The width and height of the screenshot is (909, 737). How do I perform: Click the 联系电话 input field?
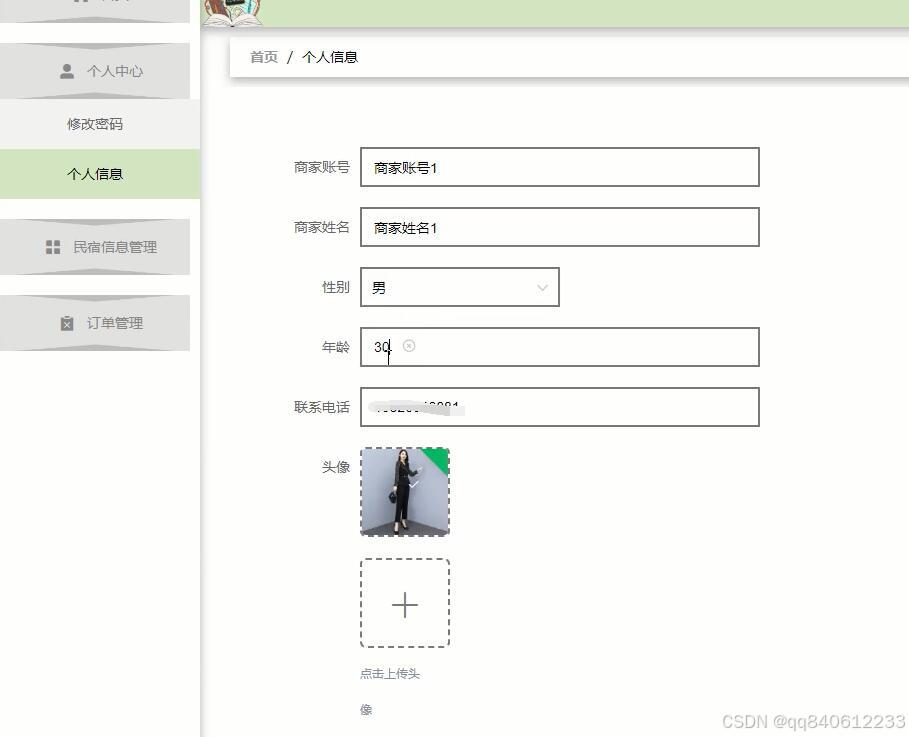pos(559,407)
